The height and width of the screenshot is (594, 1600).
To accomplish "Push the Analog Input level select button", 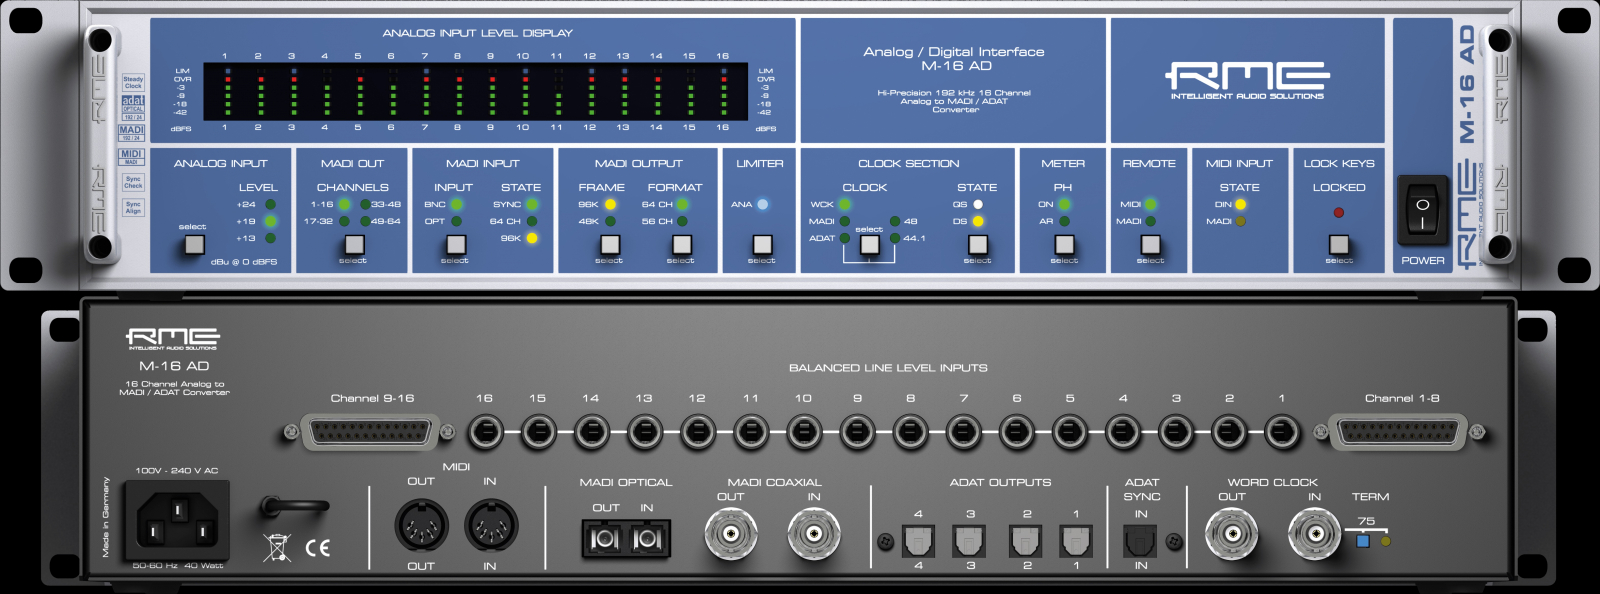I will click(x=194, y=243).
